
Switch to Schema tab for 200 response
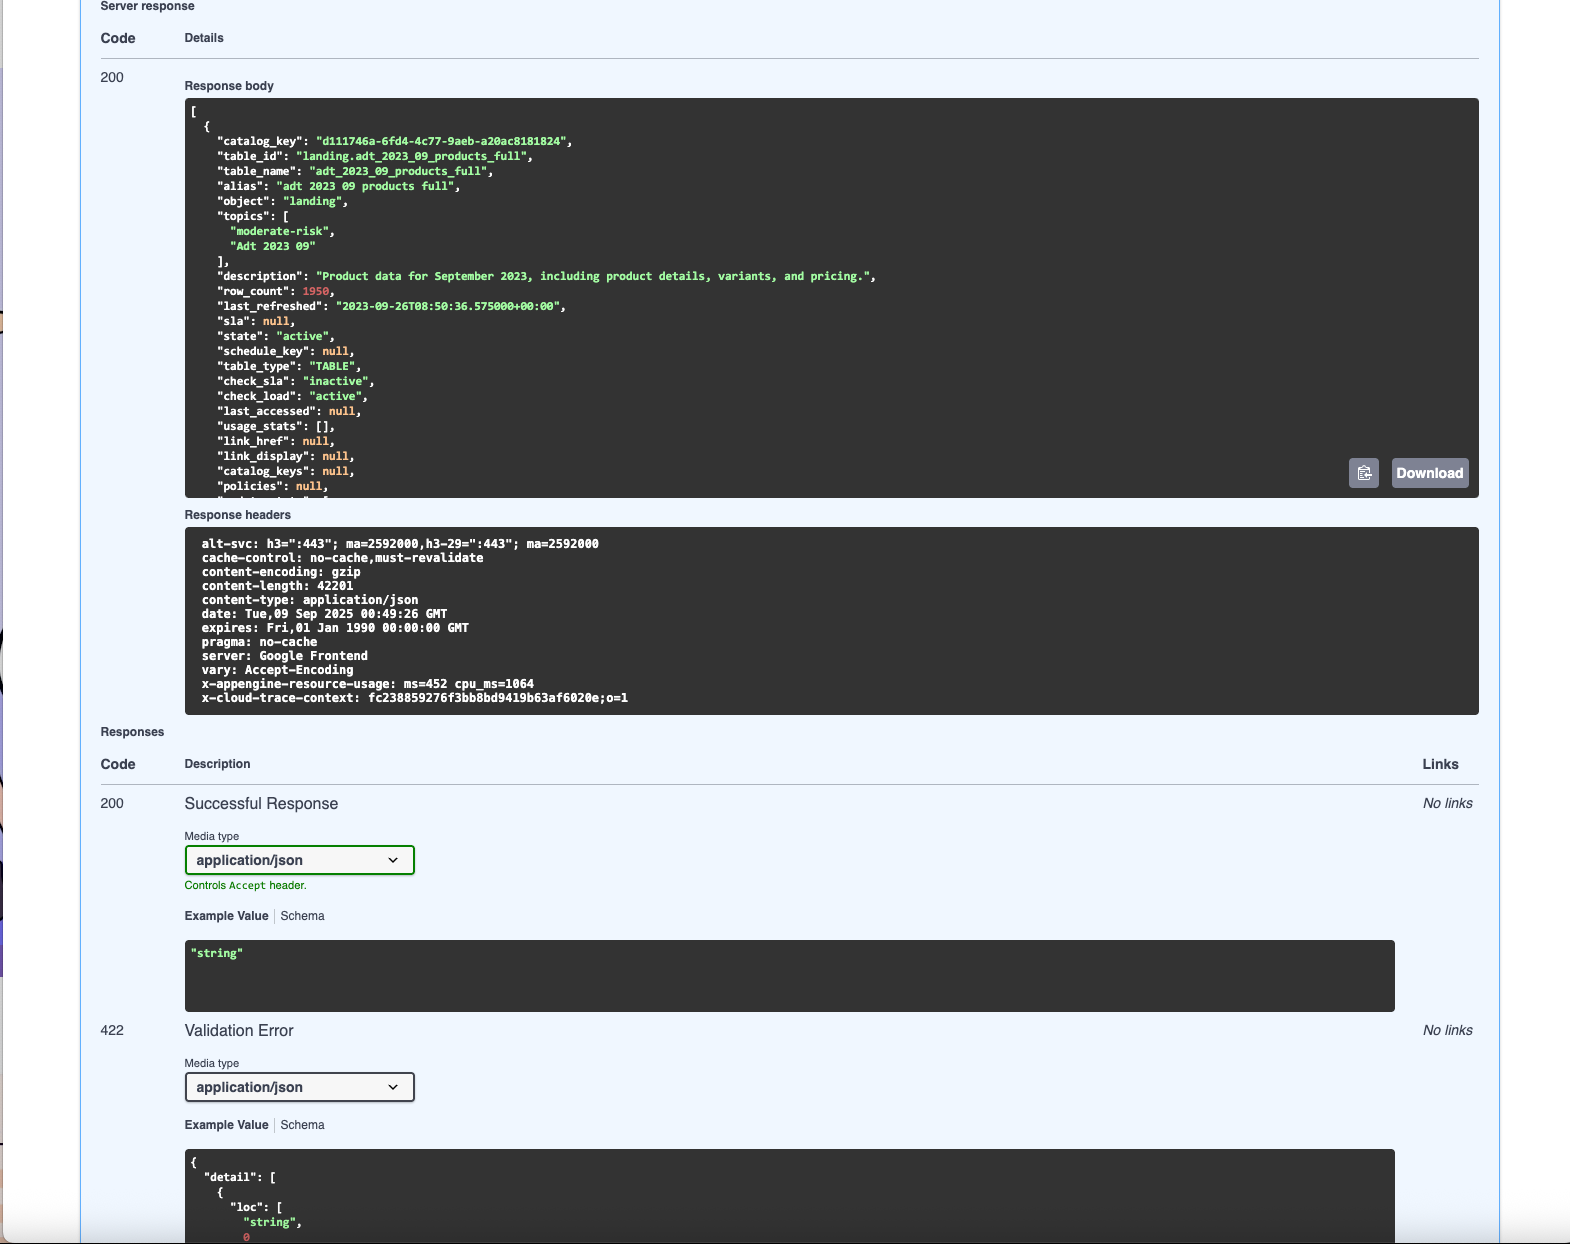[x=302, y=916]
